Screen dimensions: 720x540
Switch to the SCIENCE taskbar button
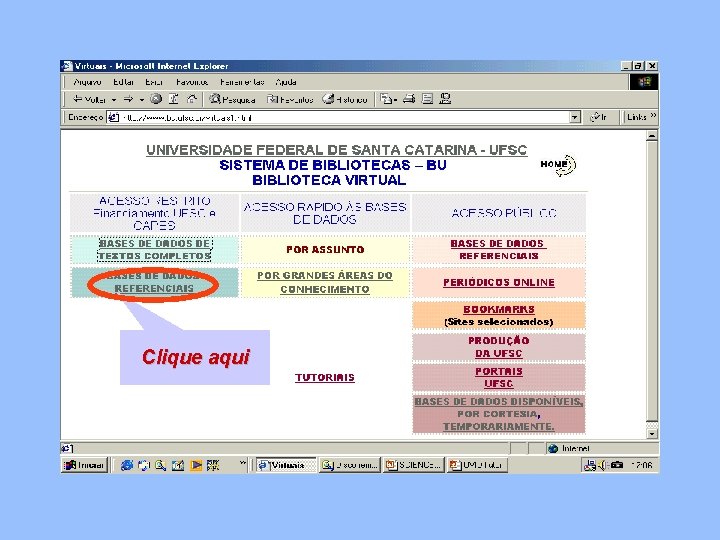[x=414, y=465]
